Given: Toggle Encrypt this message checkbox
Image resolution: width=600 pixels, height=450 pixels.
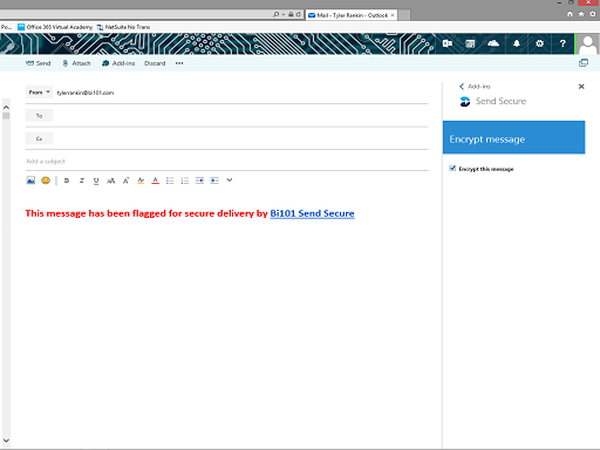Looking at the screenshot, I should (x=452, y=168).
